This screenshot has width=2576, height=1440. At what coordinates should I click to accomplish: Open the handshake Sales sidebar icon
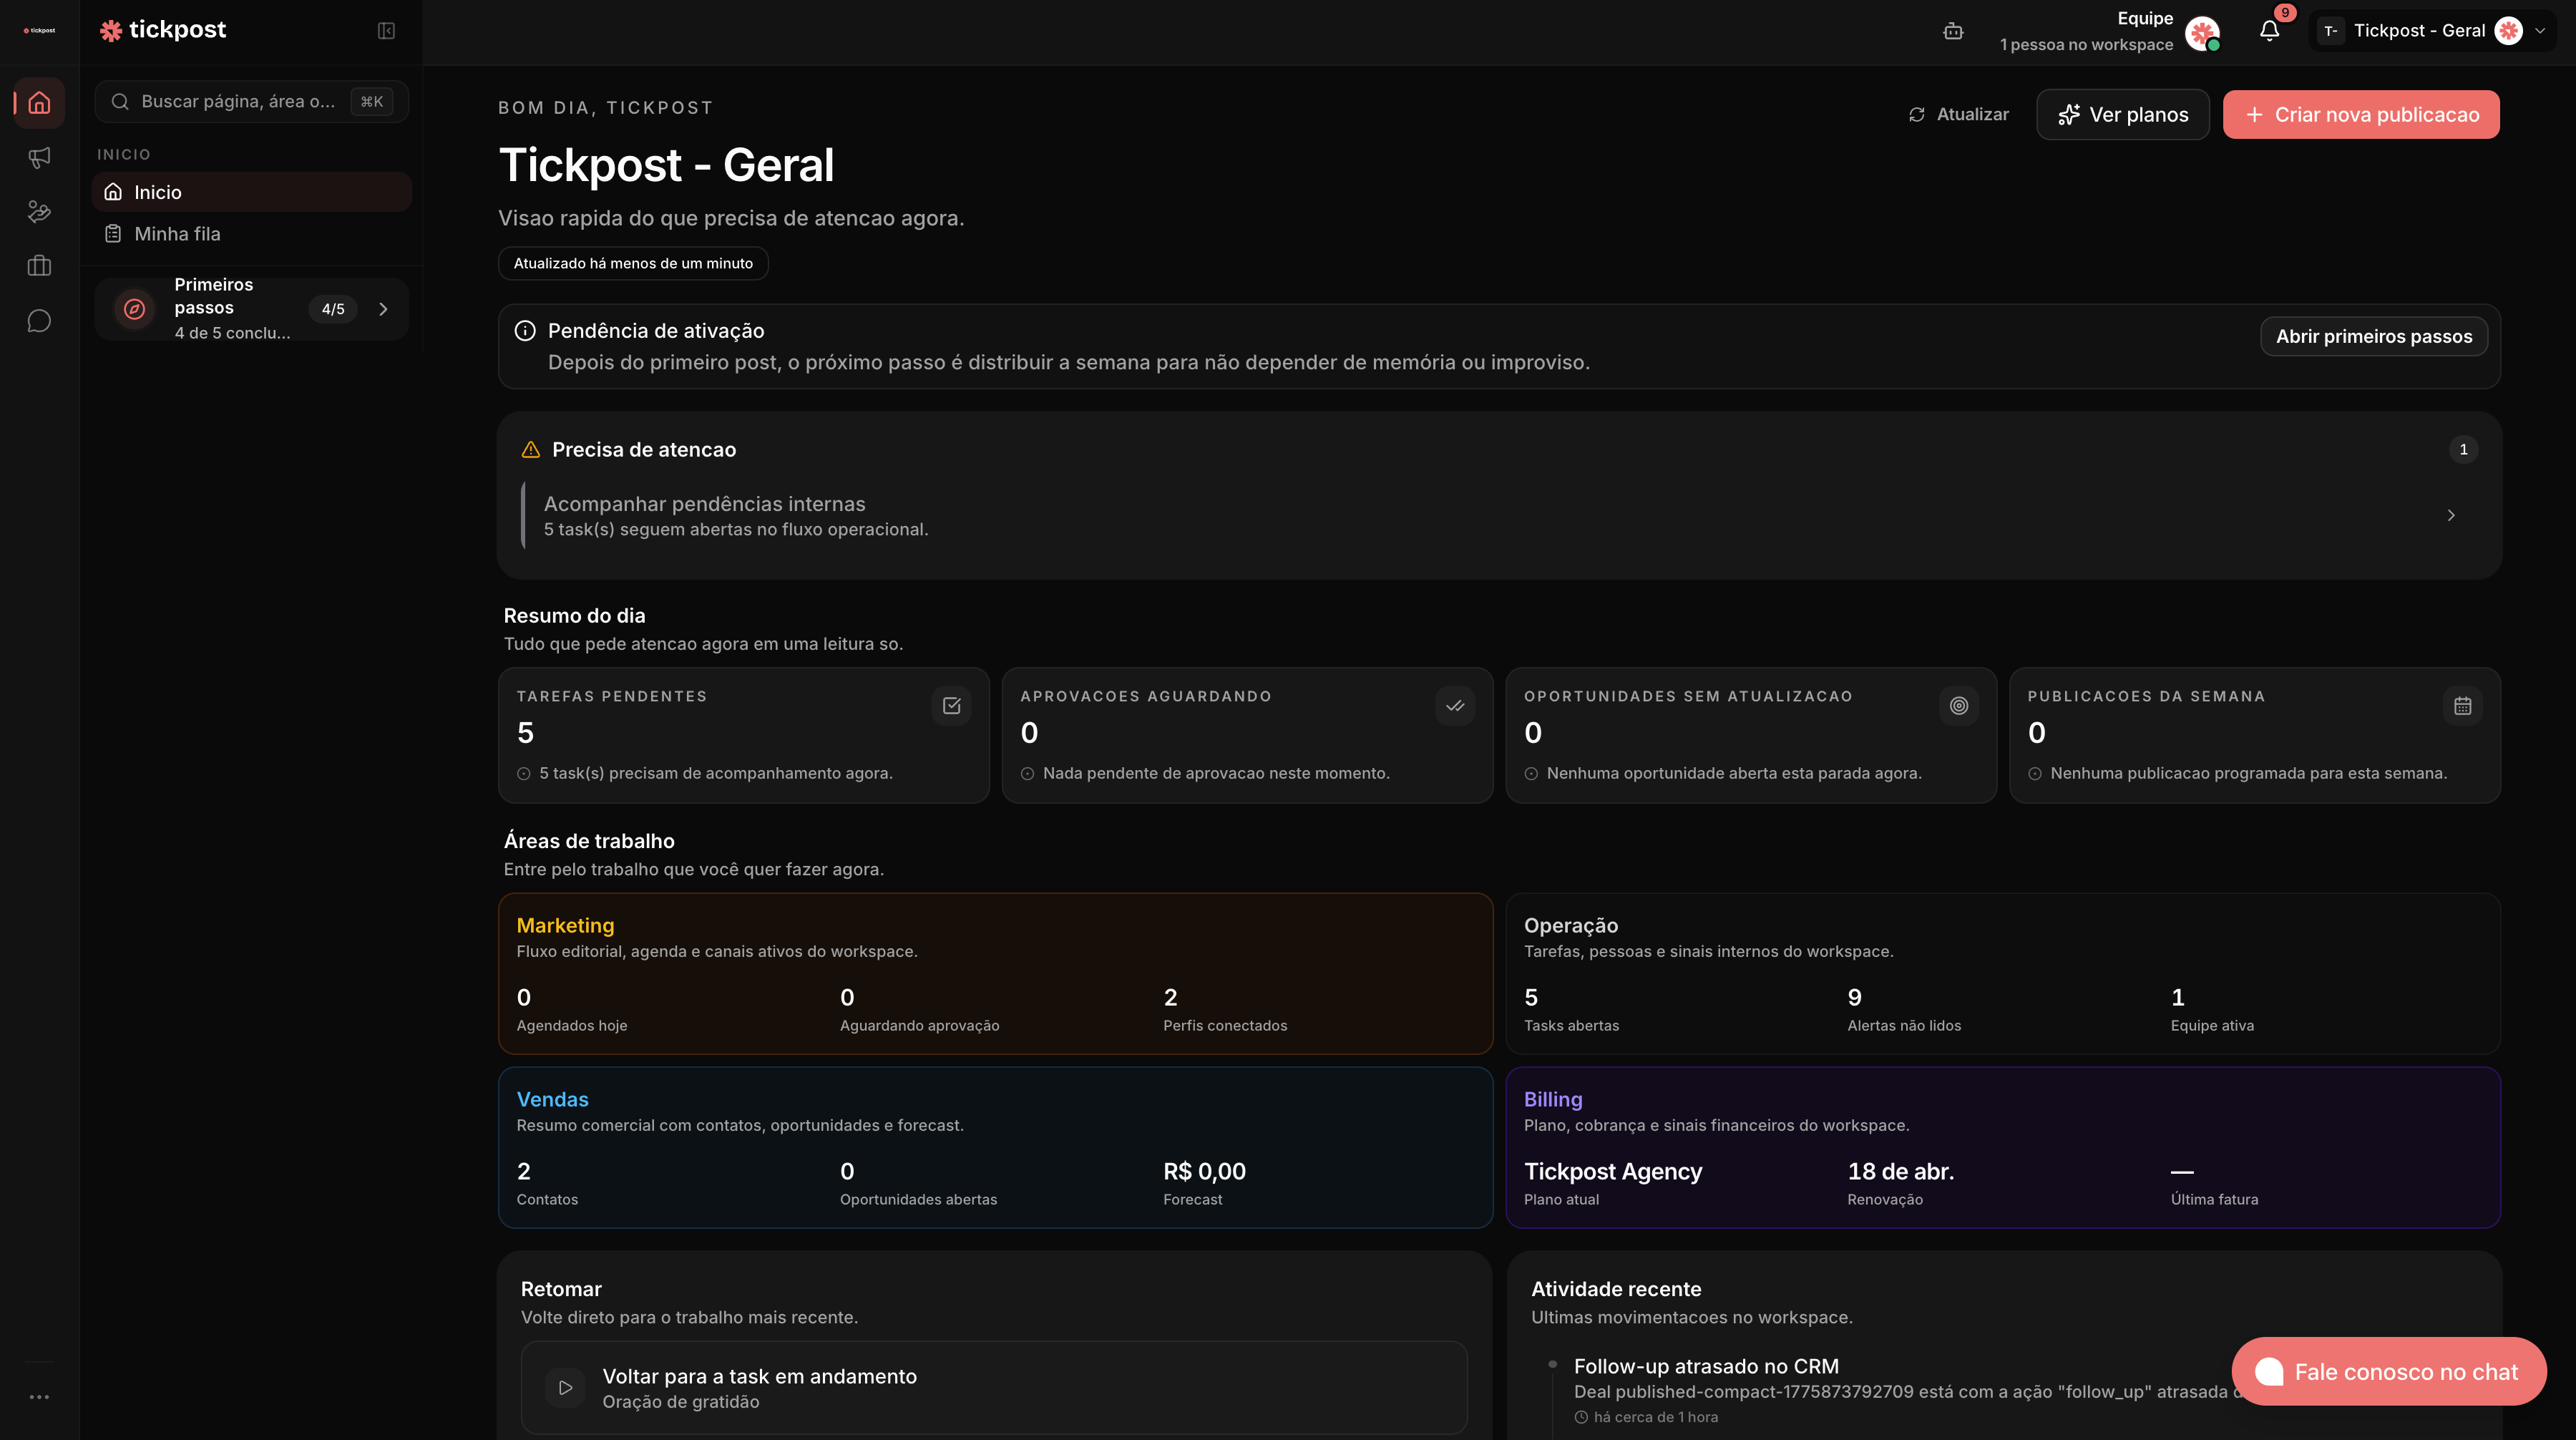pyautogui.click(x=39, y=211)
